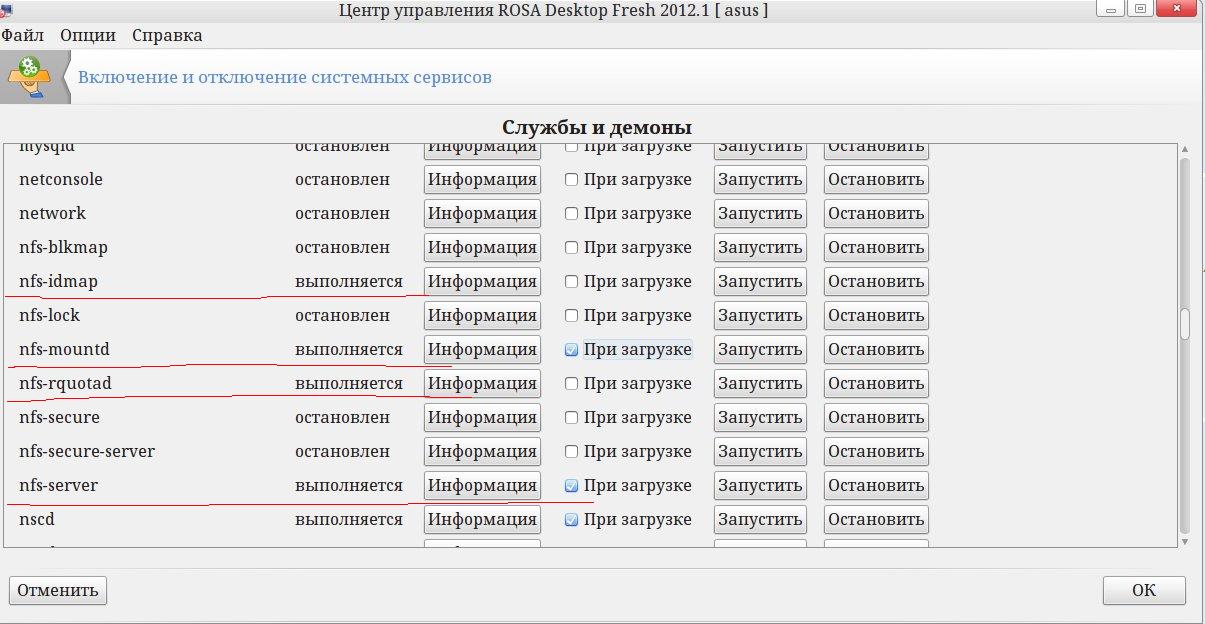The width and height of the screenshot is (1205, 624).
Task: Click Запустить for nfs-secure
Action: (760, 418)
